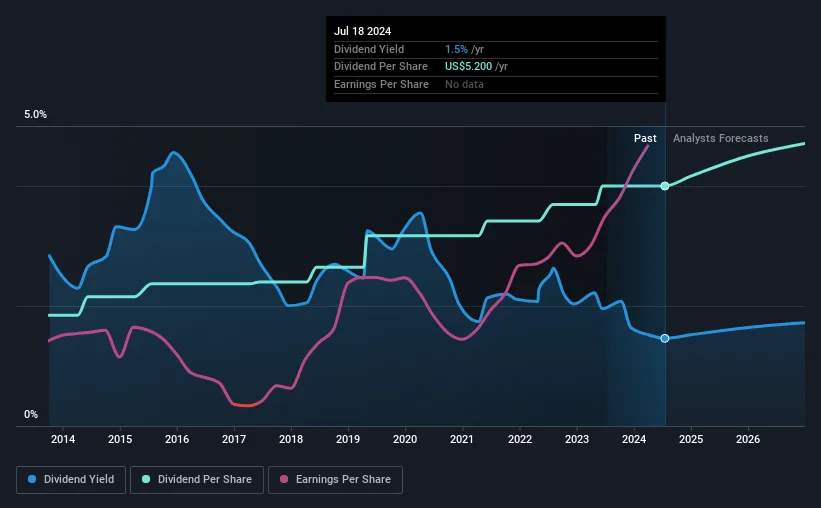Click the 5.0% y-axis label
Image resolution: width=821 pixels, height=508 pixels.
(x=35, y=115)
